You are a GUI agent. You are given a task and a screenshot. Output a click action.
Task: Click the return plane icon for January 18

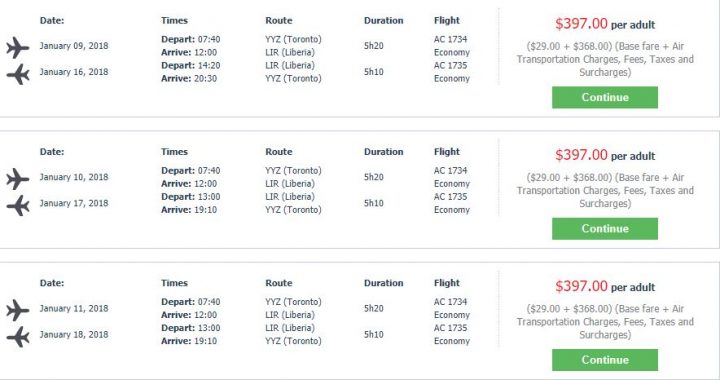(x=18, y=336)
